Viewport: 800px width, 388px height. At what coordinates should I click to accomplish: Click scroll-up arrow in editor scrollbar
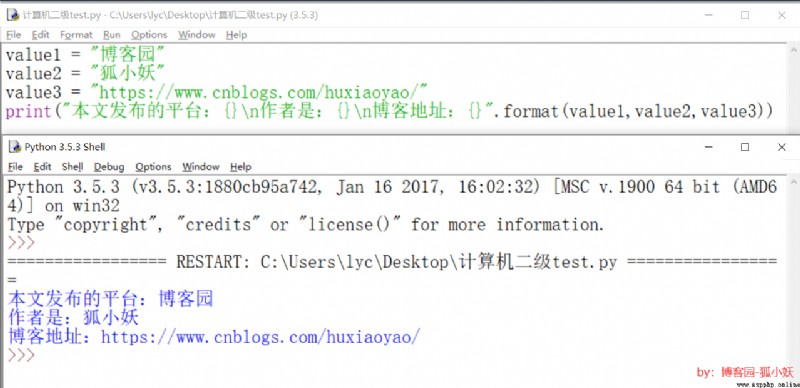794,50
